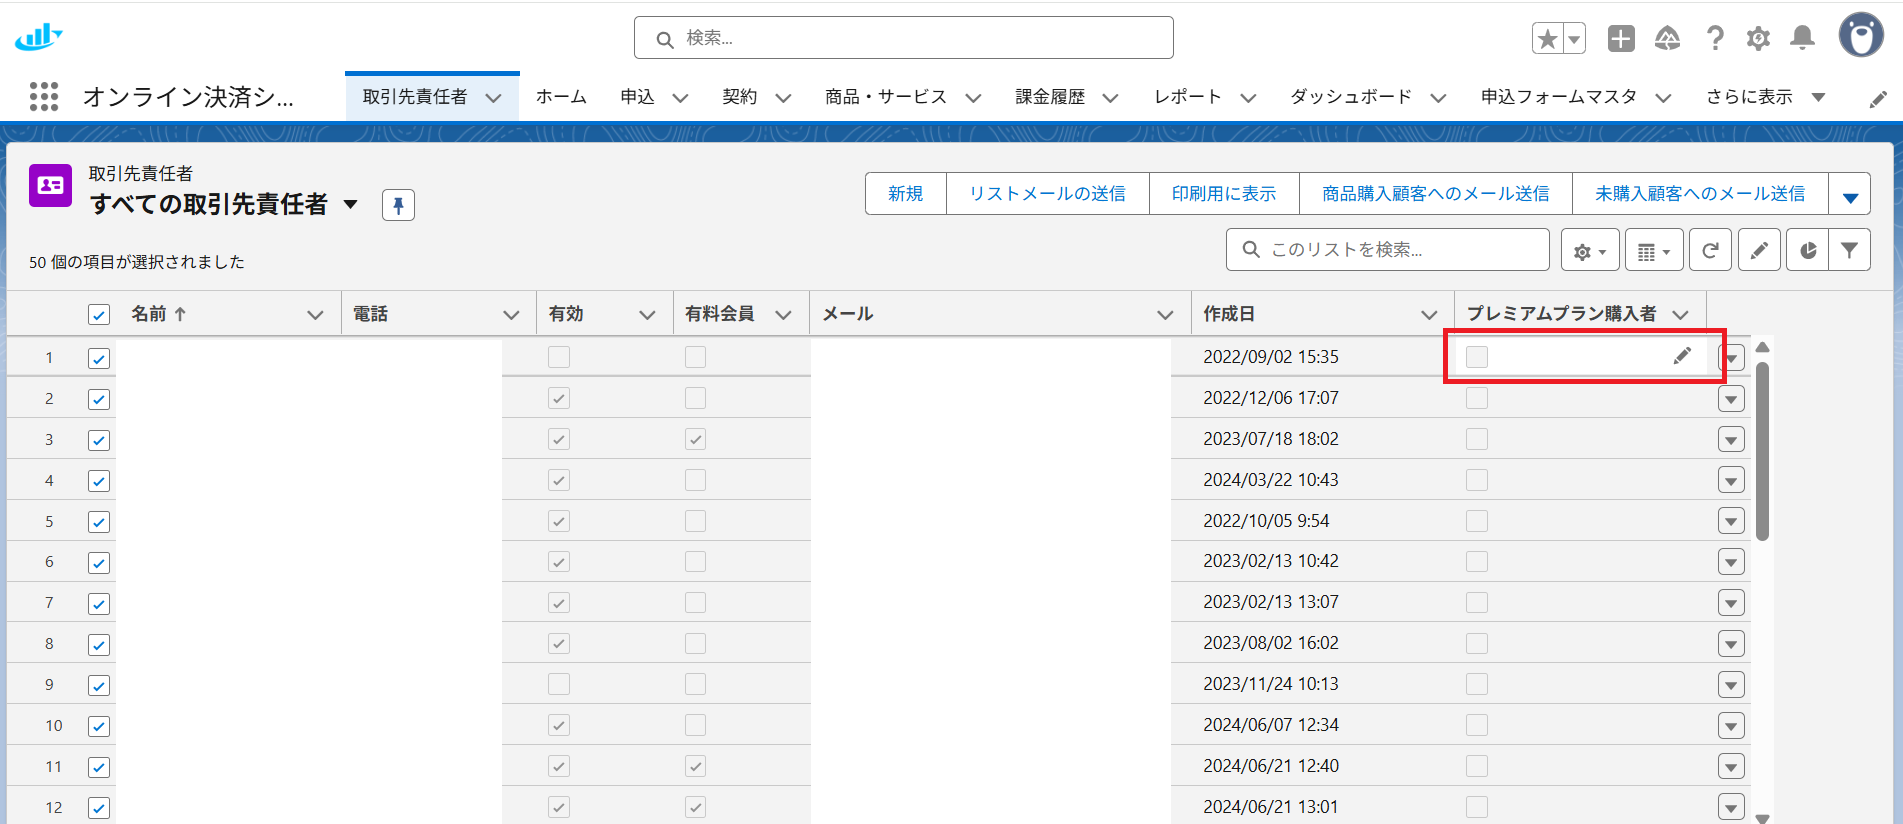1903x824 pixels.
Task: Refresh the list with the reload icon
Action: tap(1710, 250)
